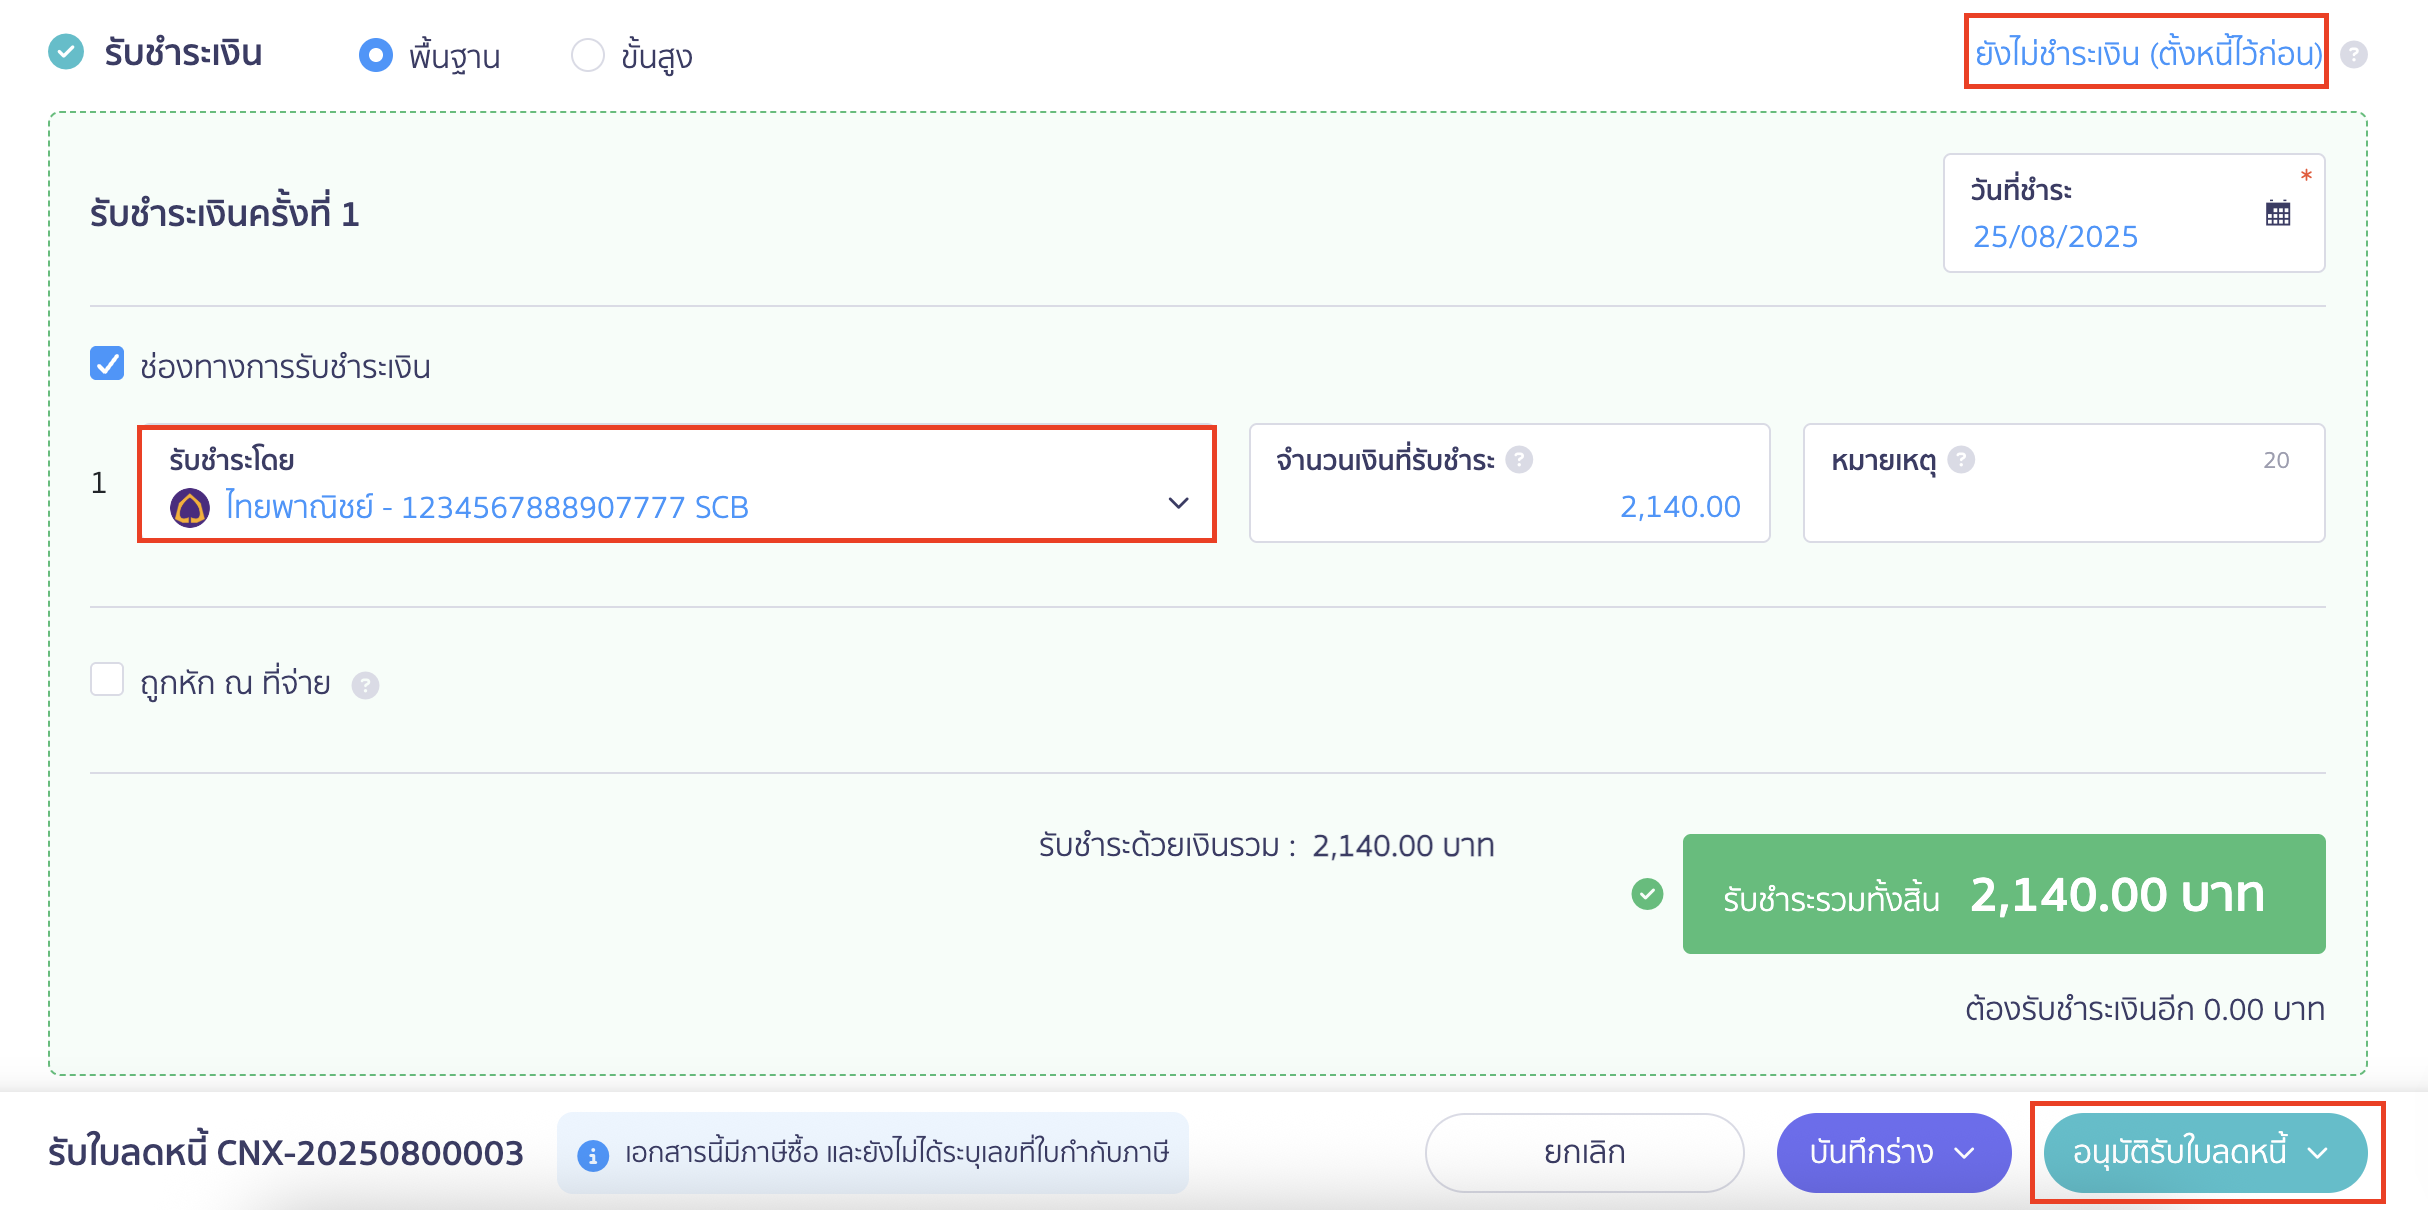This screenshot has width=2428, height=1210.
Task: Open help icon beside ยังไม่ชำระเงิน link
Action: tap(2354, 54)
